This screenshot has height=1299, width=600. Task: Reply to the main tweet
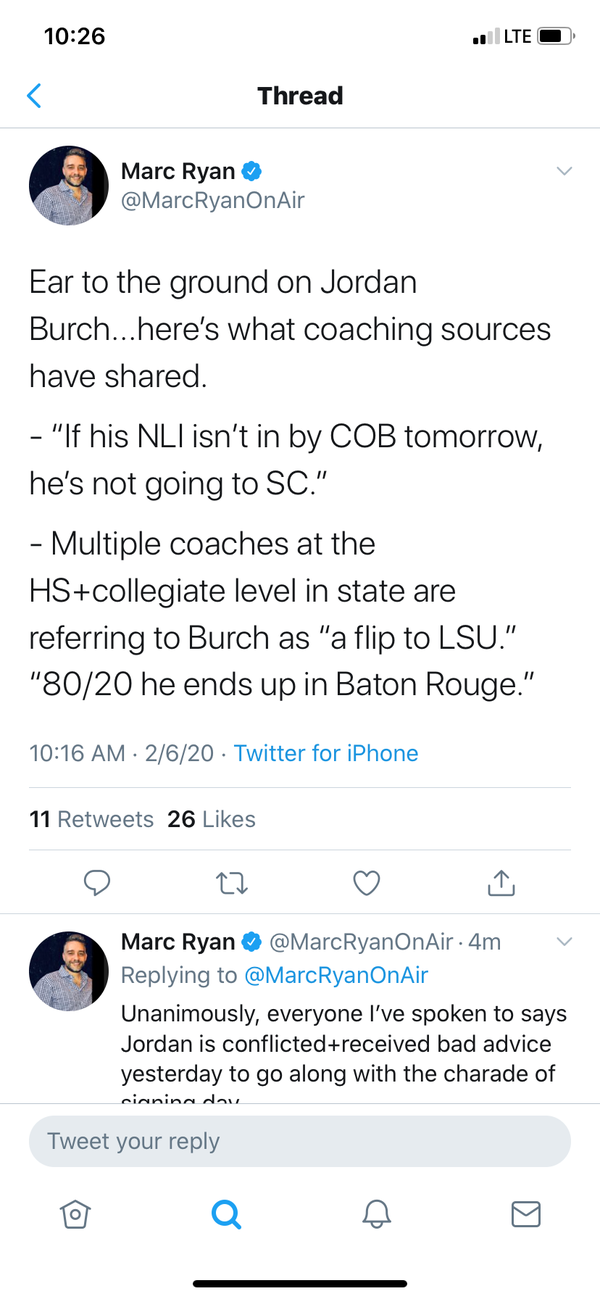[x=96, y=882]
